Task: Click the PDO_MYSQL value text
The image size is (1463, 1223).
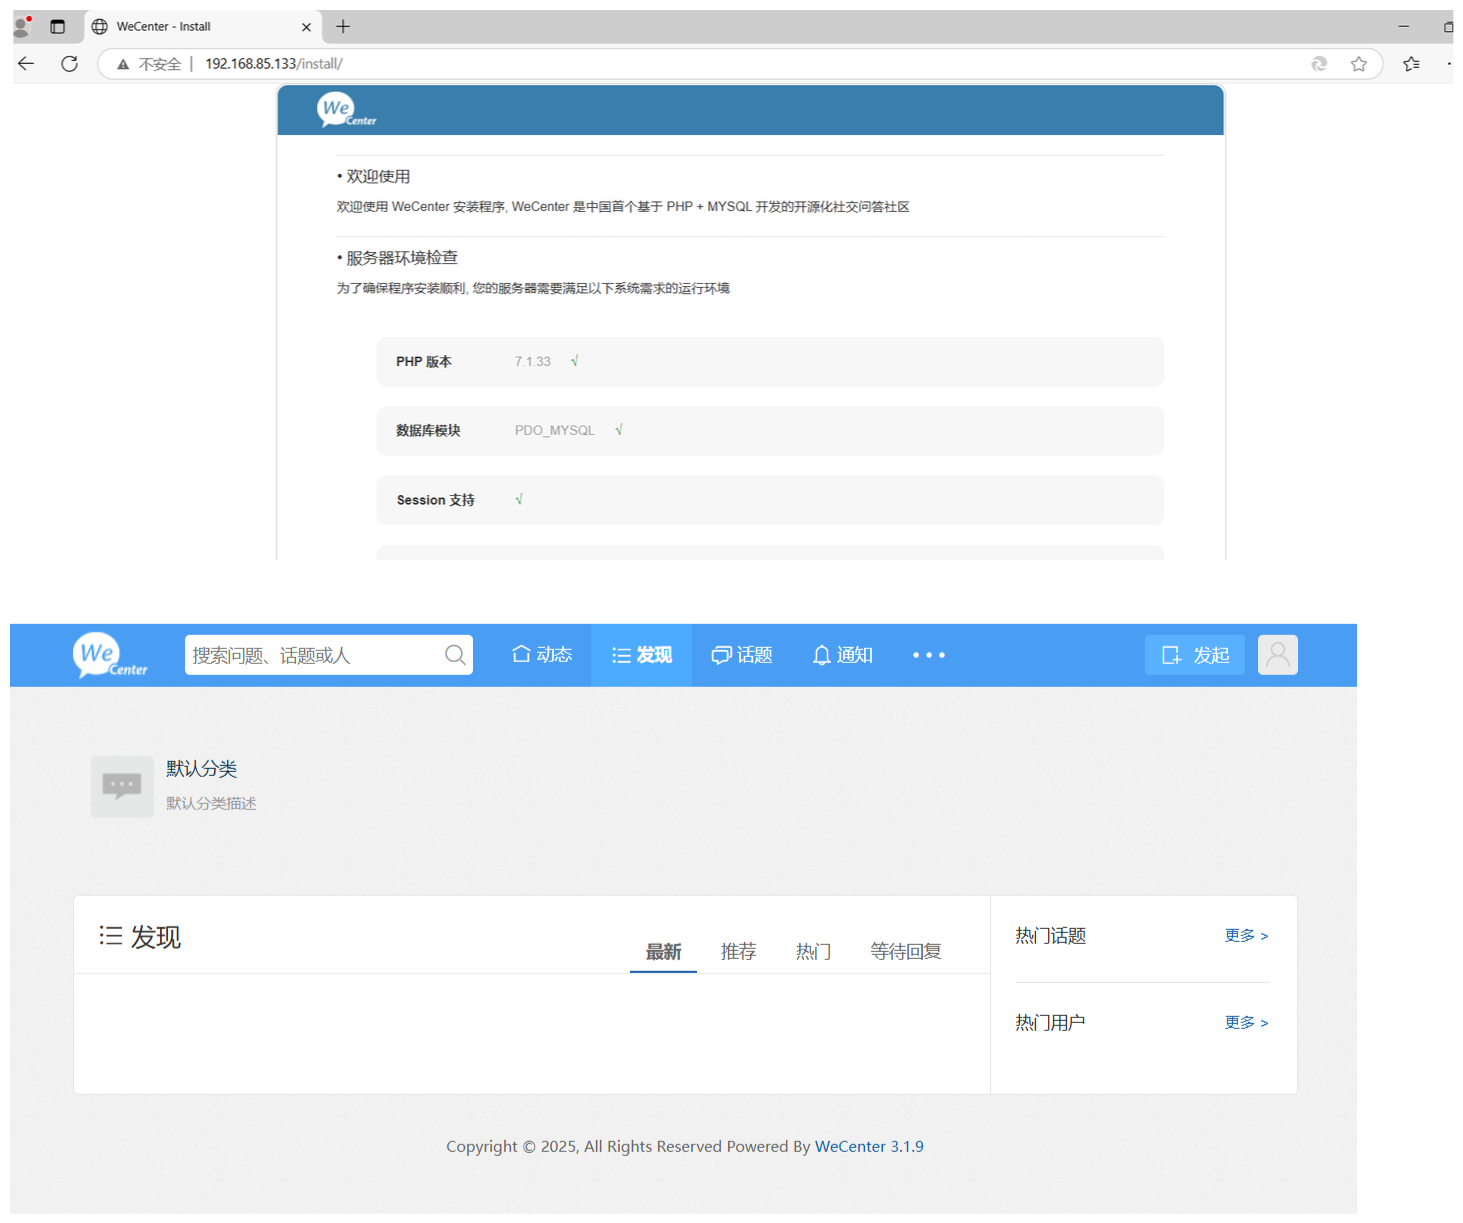Action: point(554,431)
